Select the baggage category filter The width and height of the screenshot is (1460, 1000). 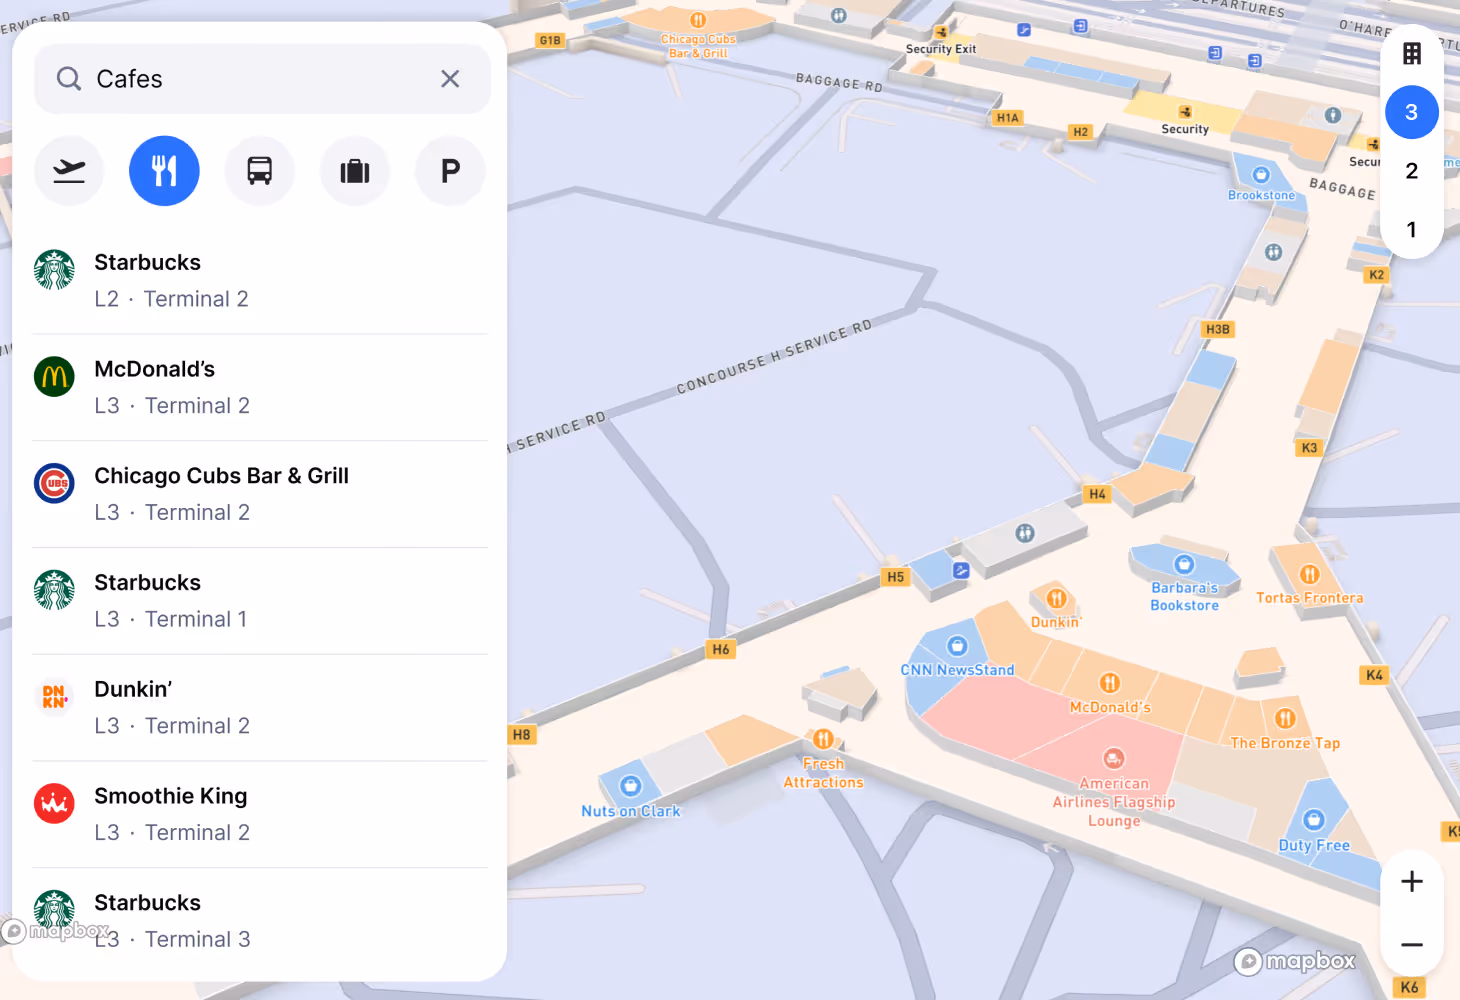point(355,171)
